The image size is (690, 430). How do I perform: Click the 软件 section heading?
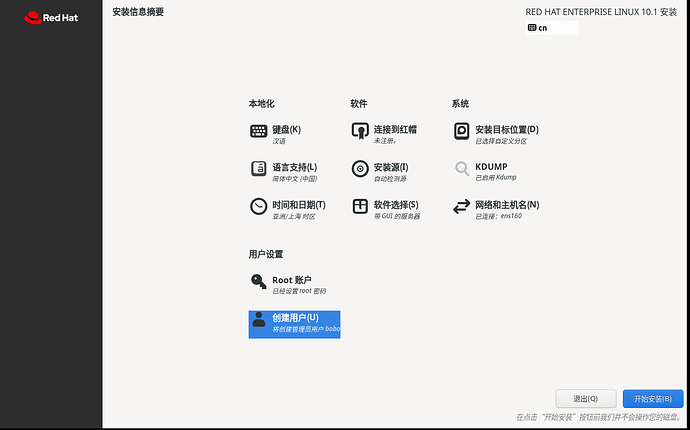pos(359,104)
